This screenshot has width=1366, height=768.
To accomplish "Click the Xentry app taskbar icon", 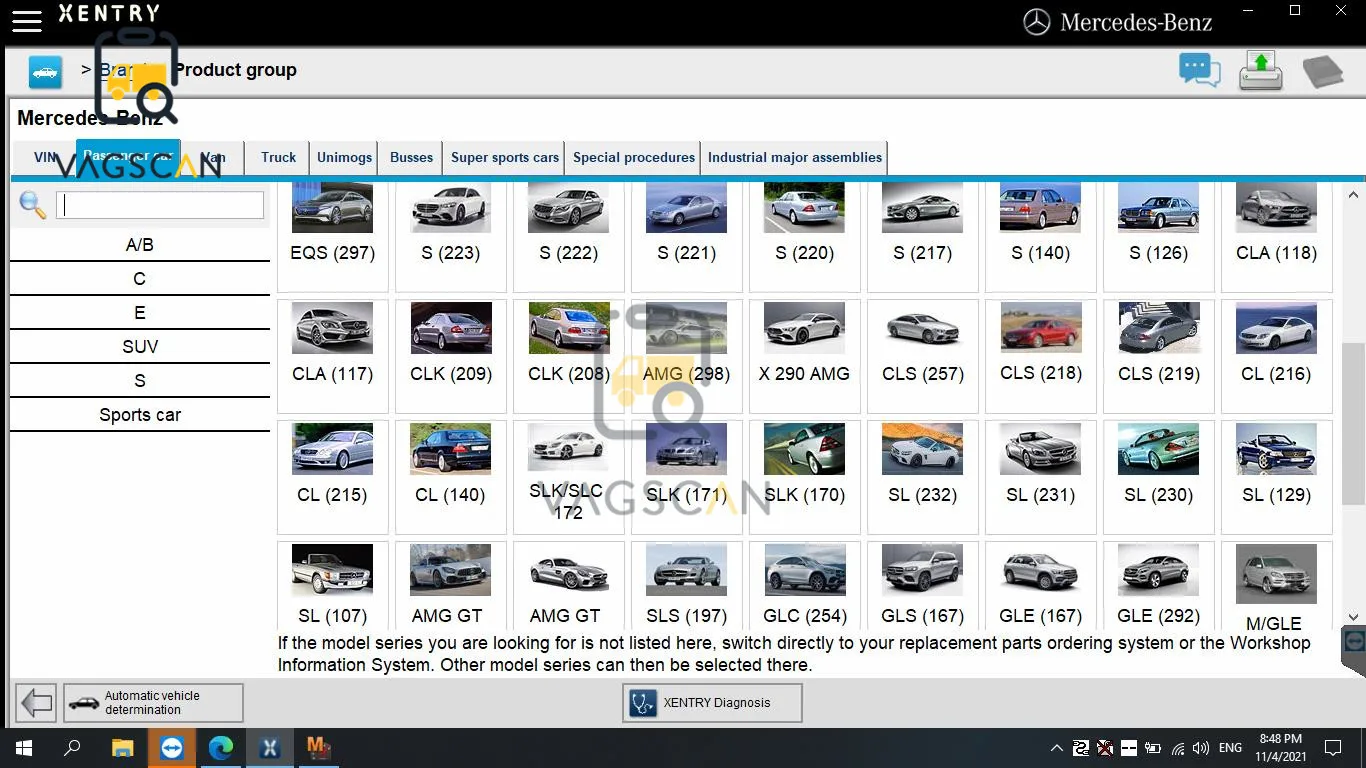I will click(270, 748).
